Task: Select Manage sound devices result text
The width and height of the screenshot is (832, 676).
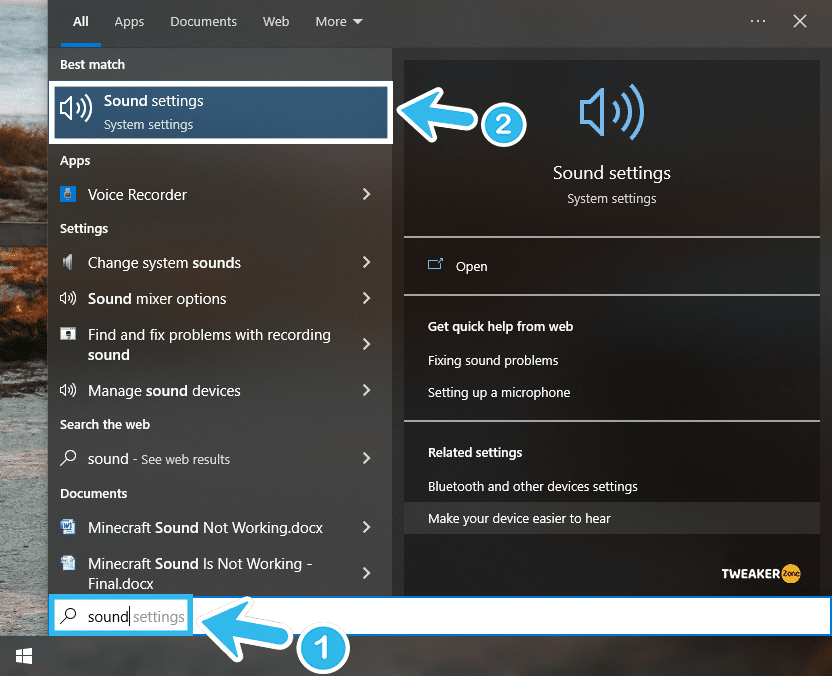Action: [164, 391]
